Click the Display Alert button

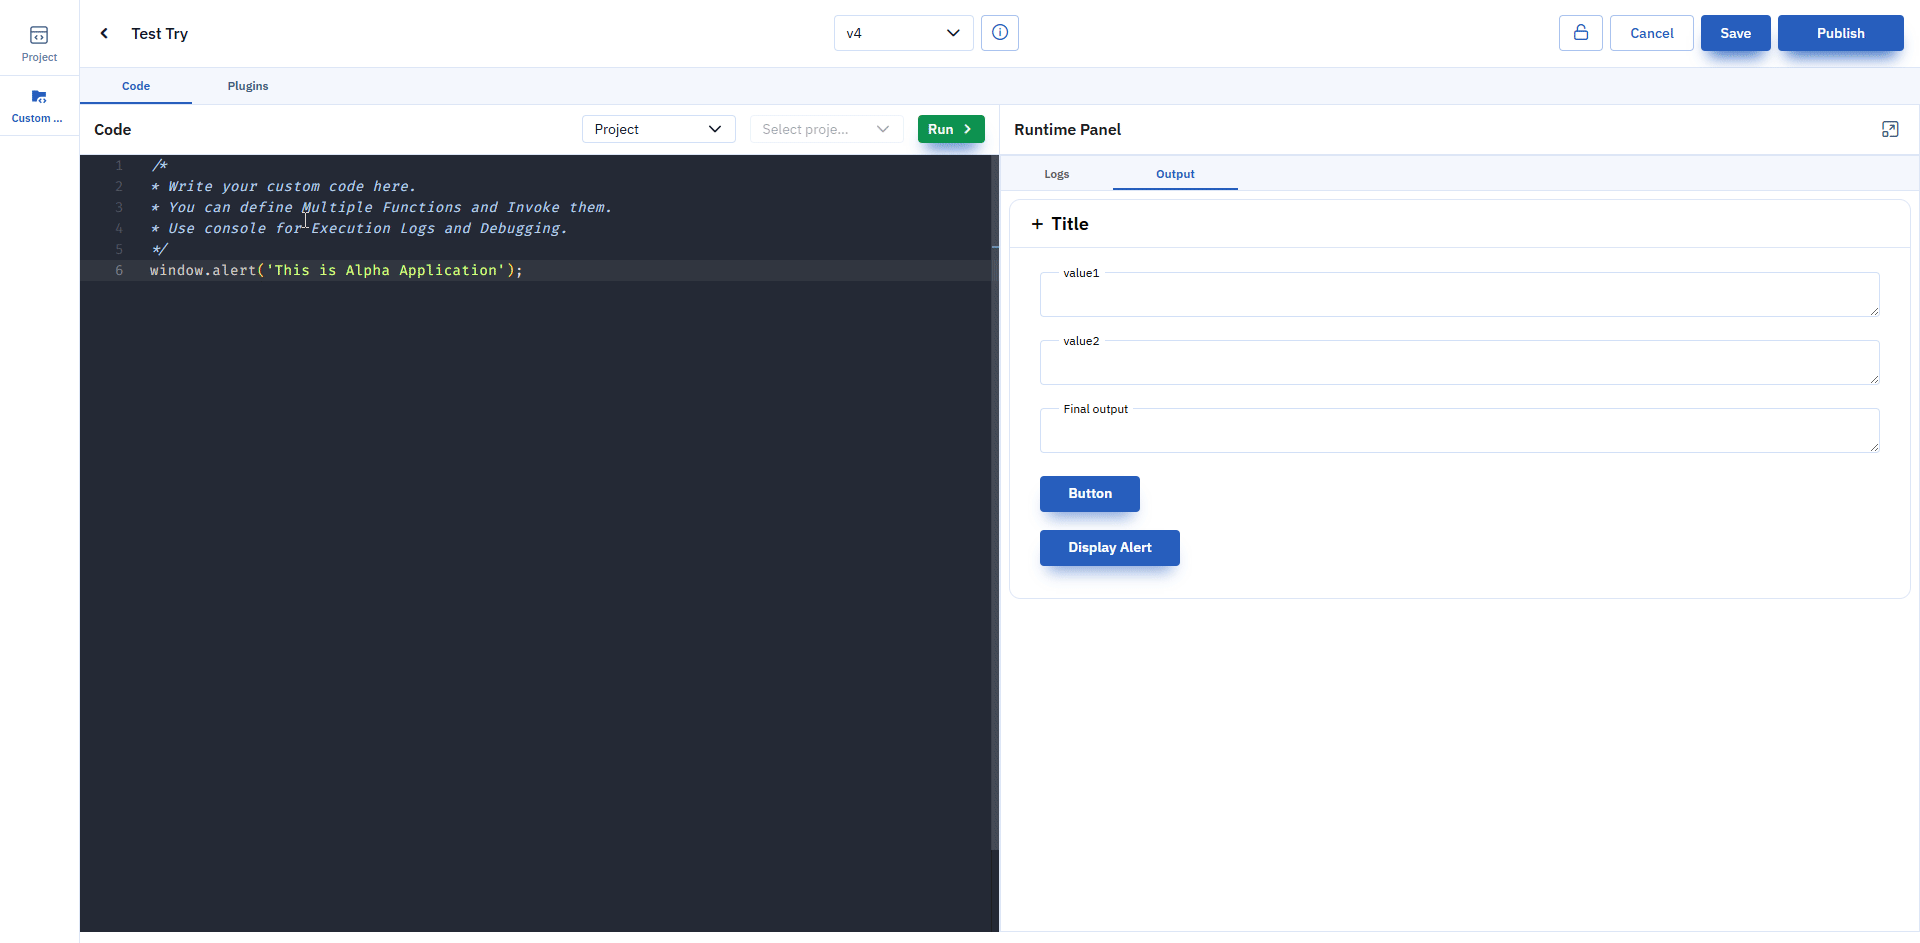[1110, 548]
